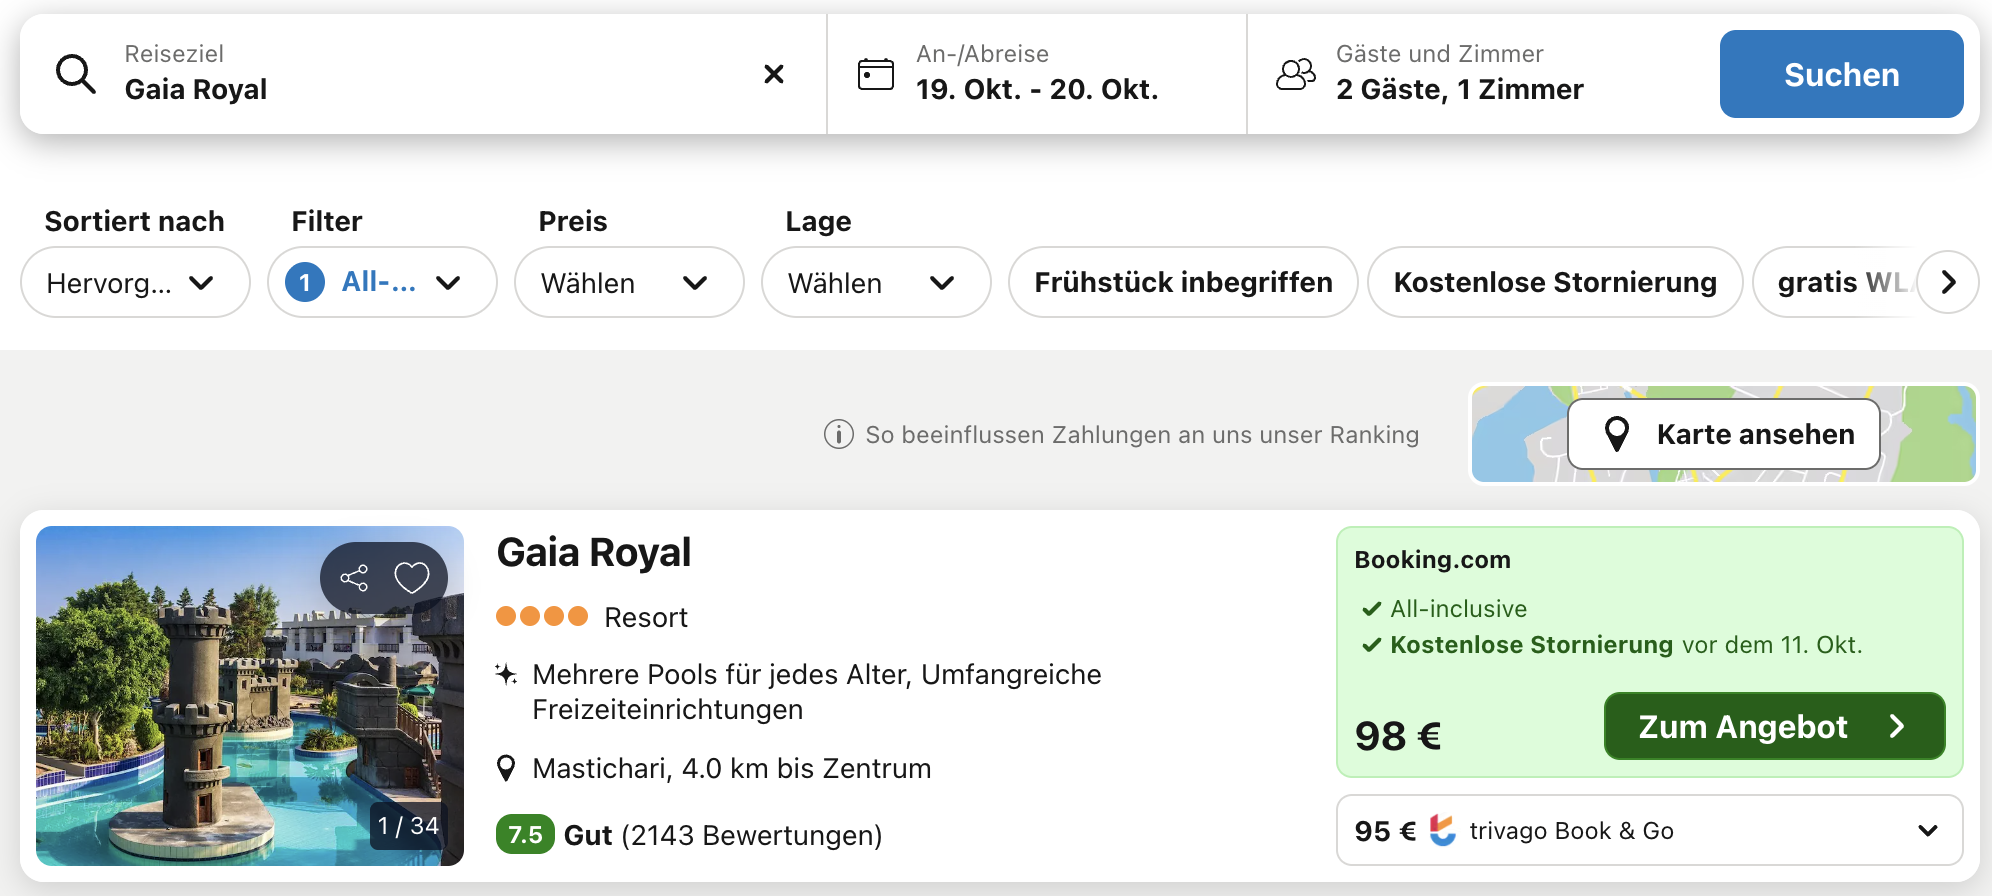Screen dimensions: 1992x896
Task: Click the 7.5 rating badge
Action: [x=525, y=834]
